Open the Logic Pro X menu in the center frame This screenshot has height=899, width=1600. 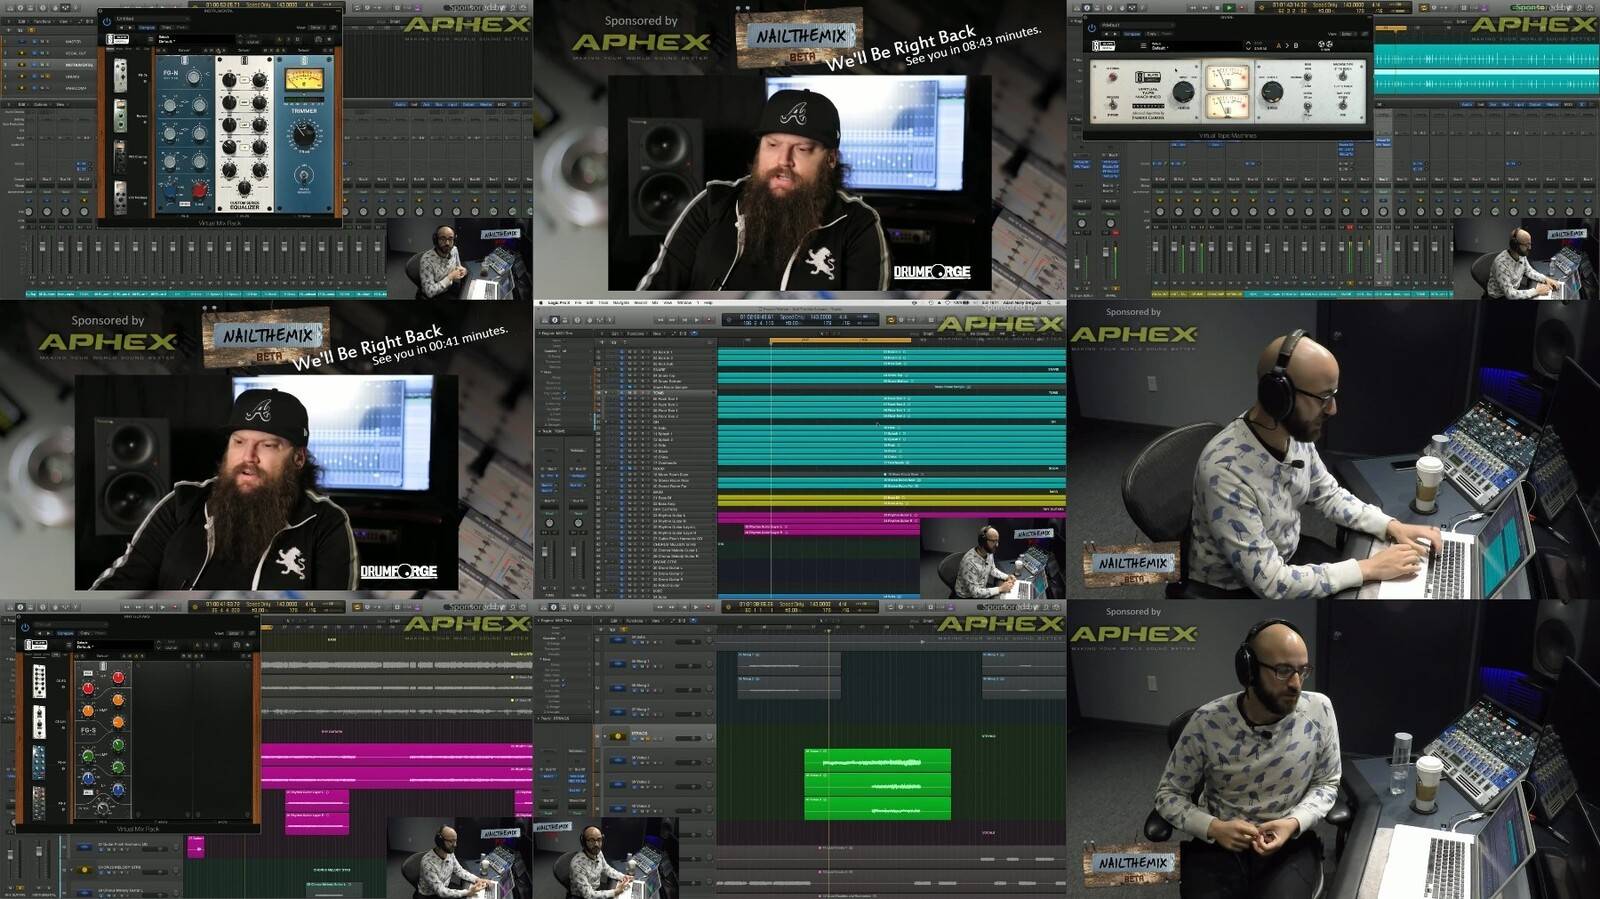pos(558,303)
